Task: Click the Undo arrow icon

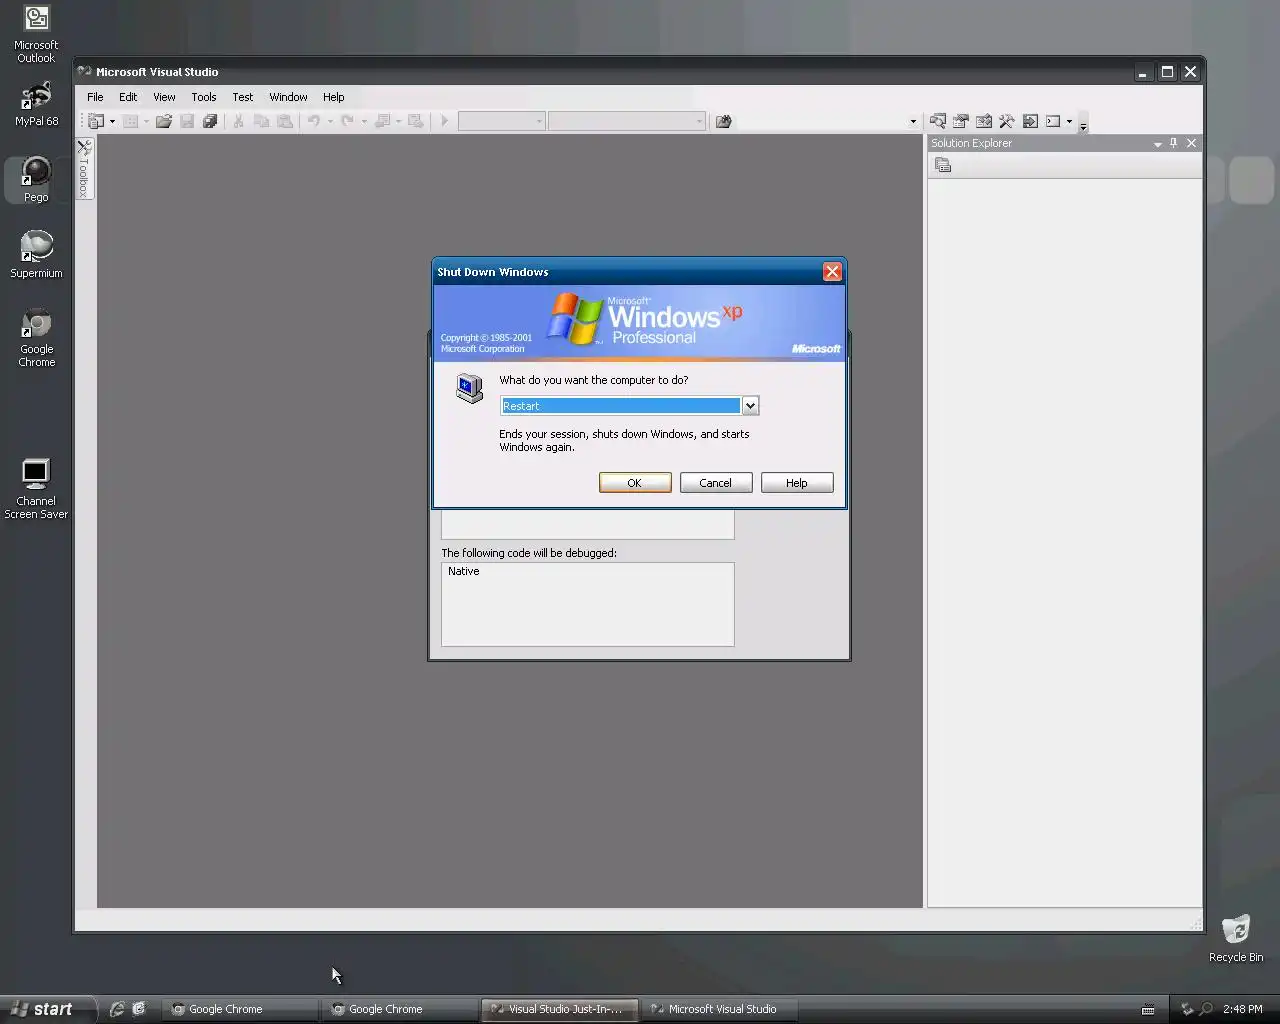Action: (313, 121)
